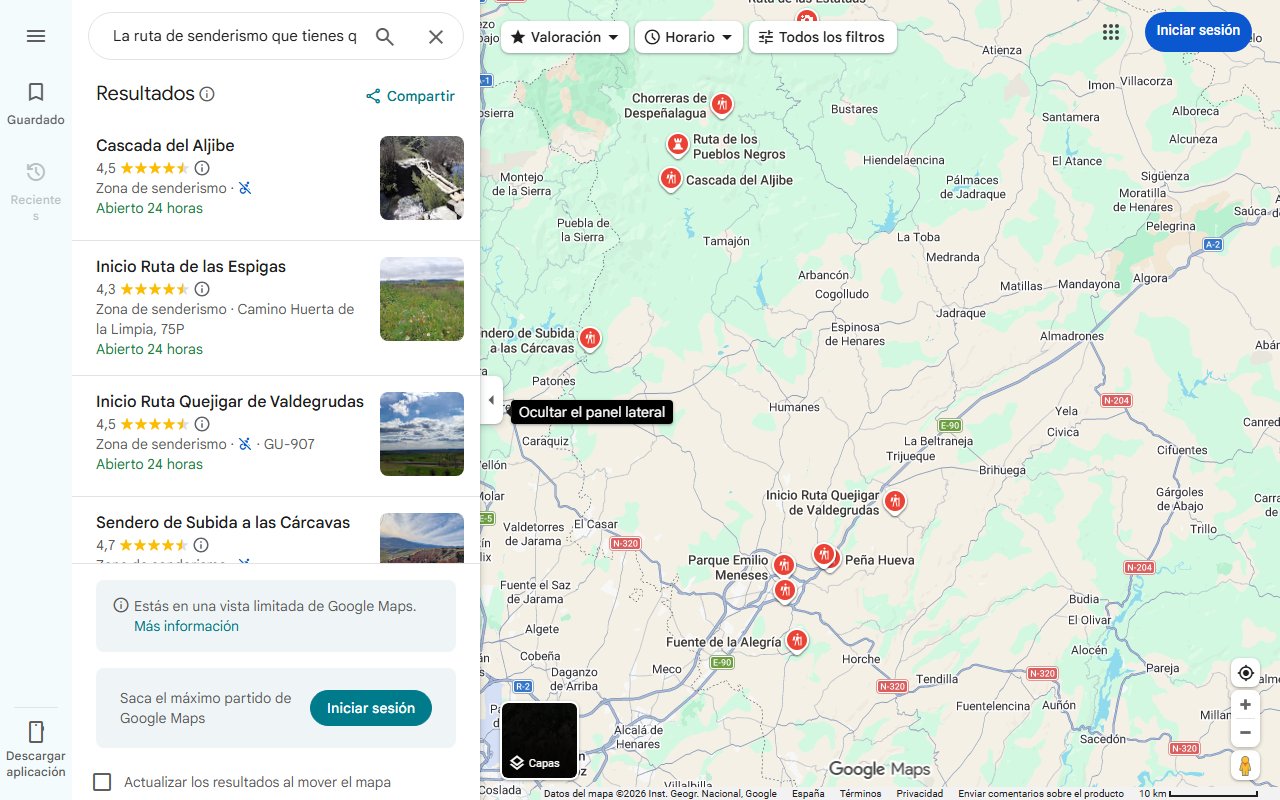Open the main hamburger menu
1280x800 pixels.
36,36
